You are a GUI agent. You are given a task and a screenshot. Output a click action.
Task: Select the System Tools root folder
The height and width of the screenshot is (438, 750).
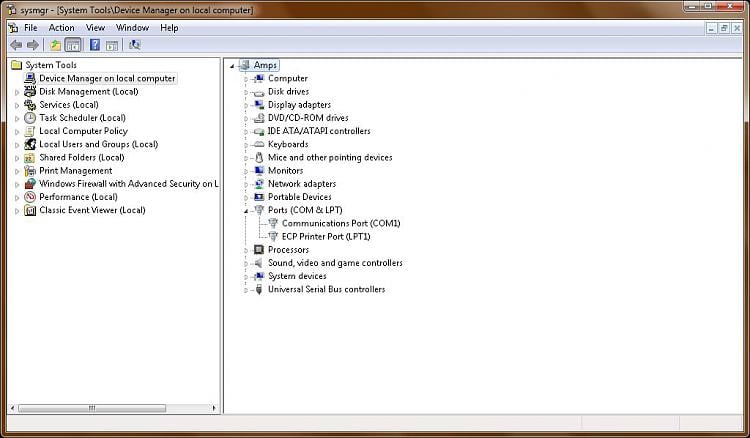click(51, 65)
